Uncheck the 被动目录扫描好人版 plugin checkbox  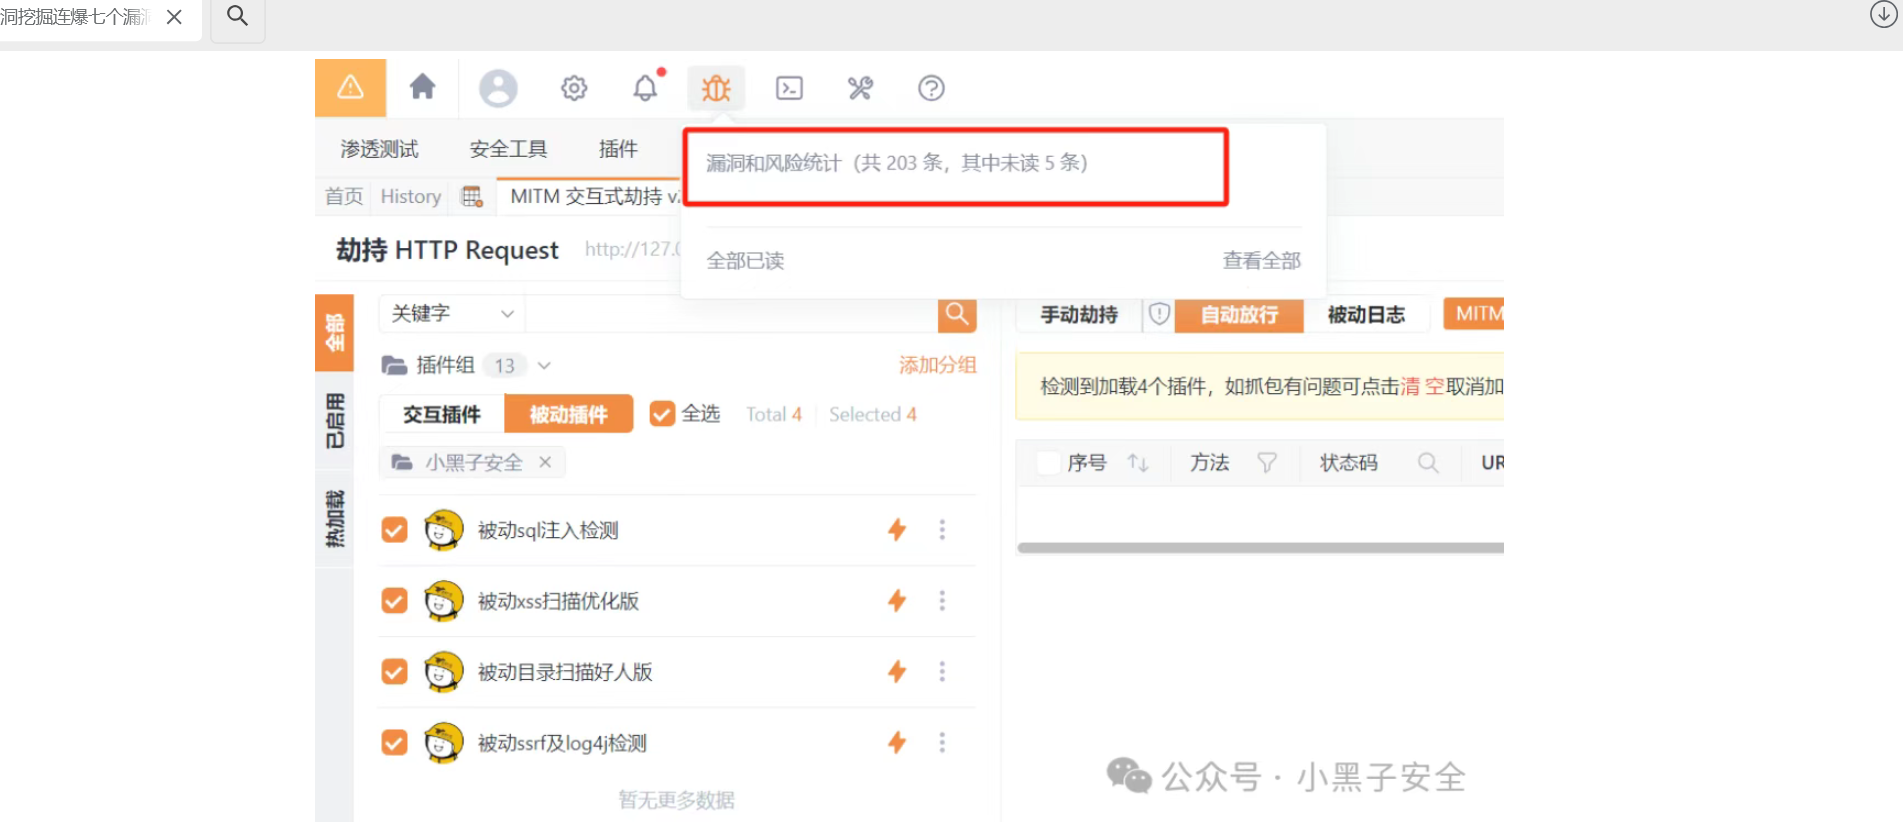[395, 672]
